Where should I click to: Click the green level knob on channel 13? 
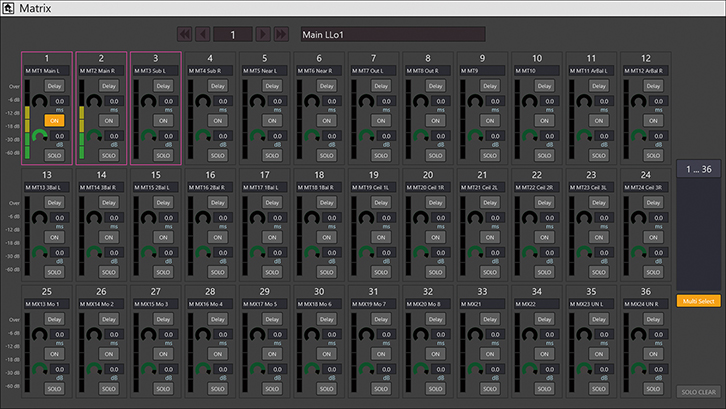pos(40,254)
